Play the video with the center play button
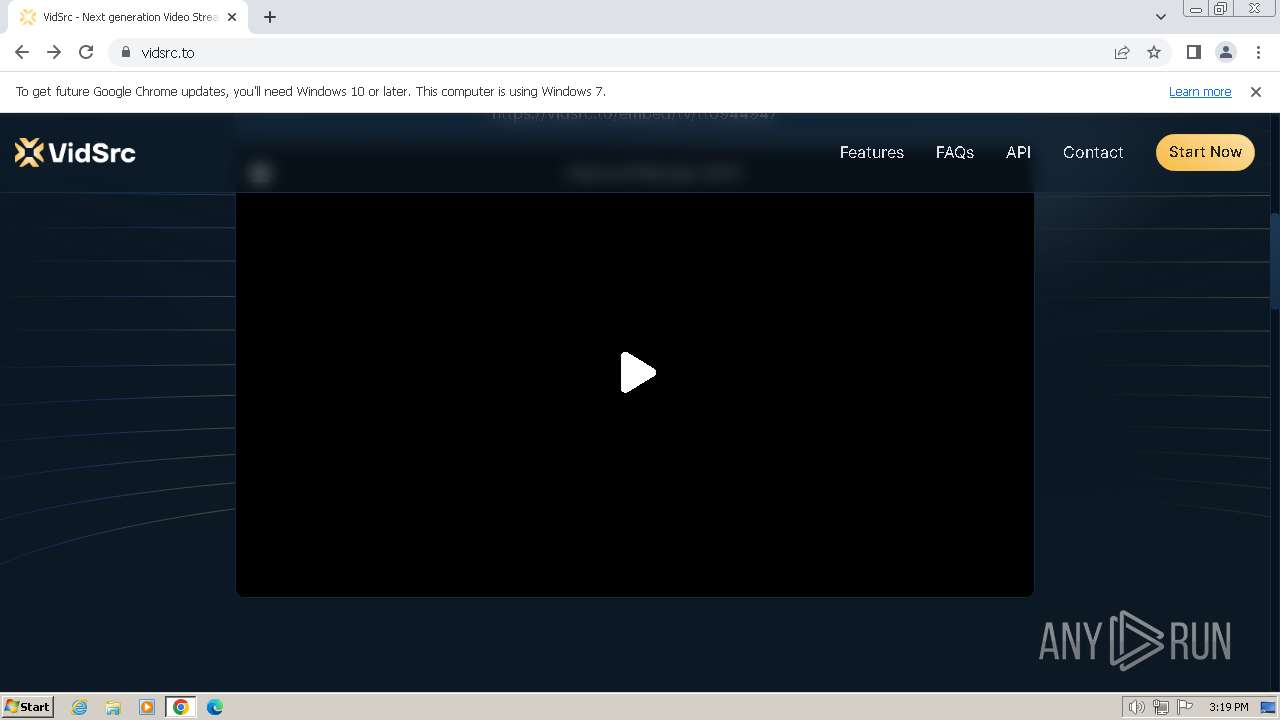Screen dimensions: 1280x720 tap(637, 372)
